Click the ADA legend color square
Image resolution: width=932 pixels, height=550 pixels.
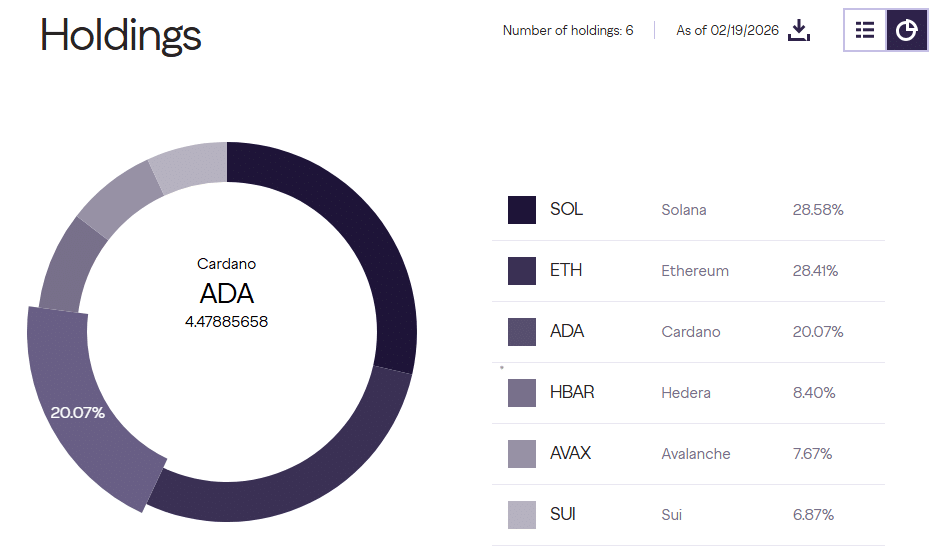(522, 332)
